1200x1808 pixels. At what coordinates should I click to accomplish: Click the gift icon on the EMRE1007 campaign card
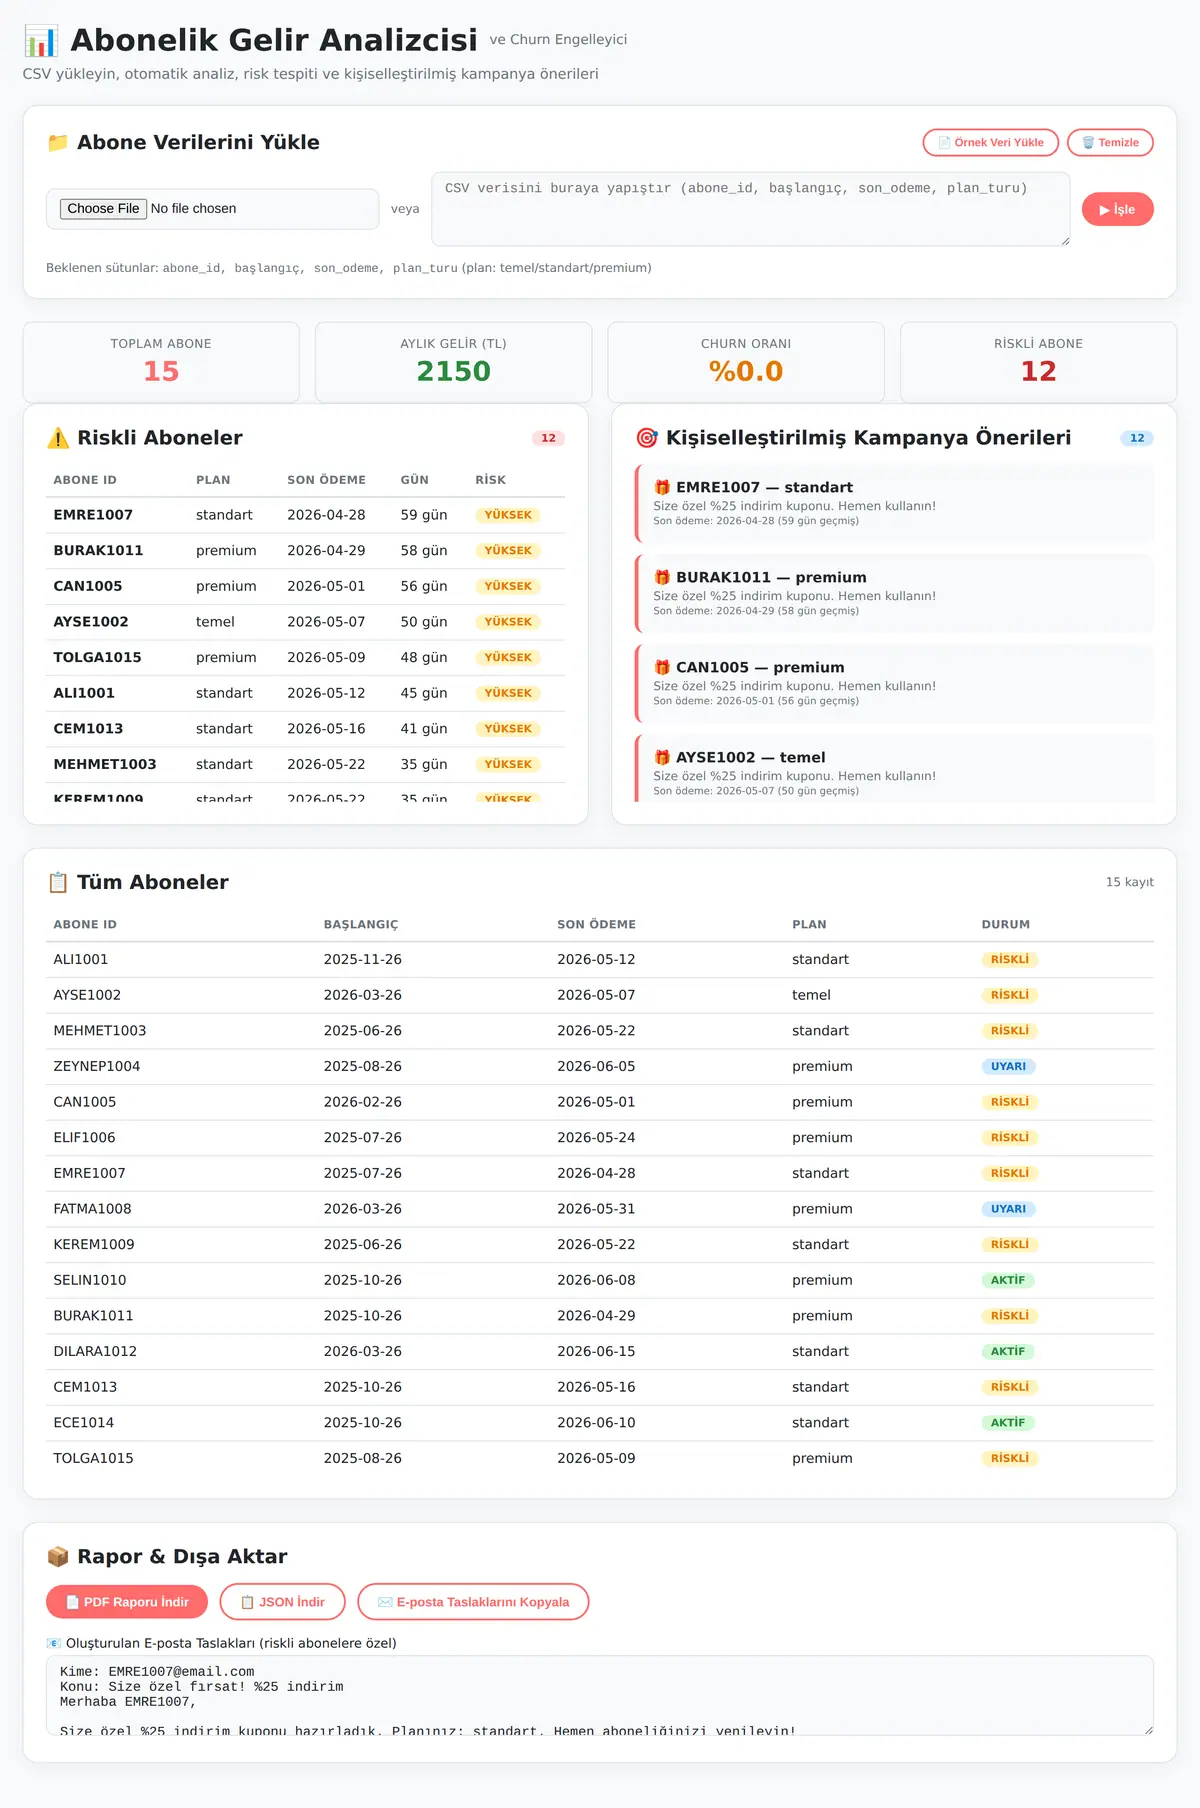(662, 487)
